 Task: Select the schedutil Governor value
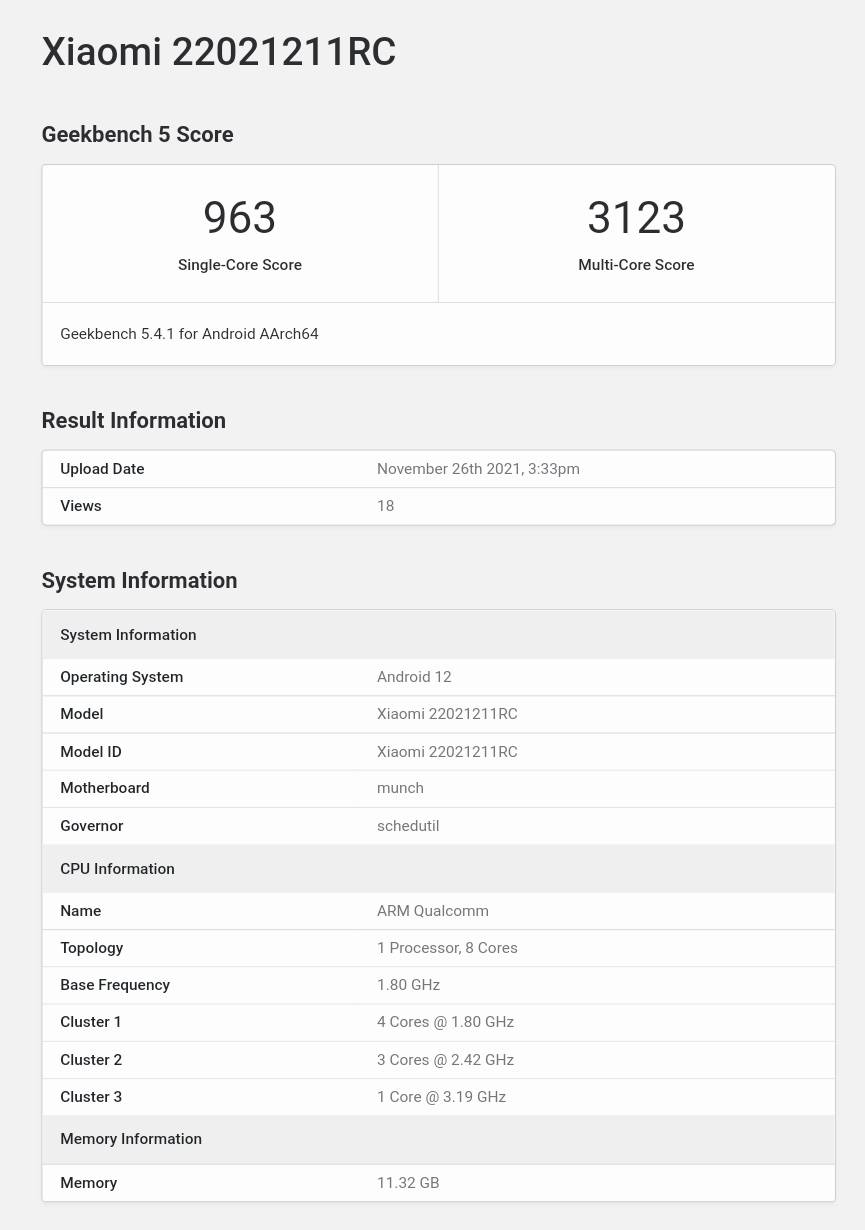point(408,825)
